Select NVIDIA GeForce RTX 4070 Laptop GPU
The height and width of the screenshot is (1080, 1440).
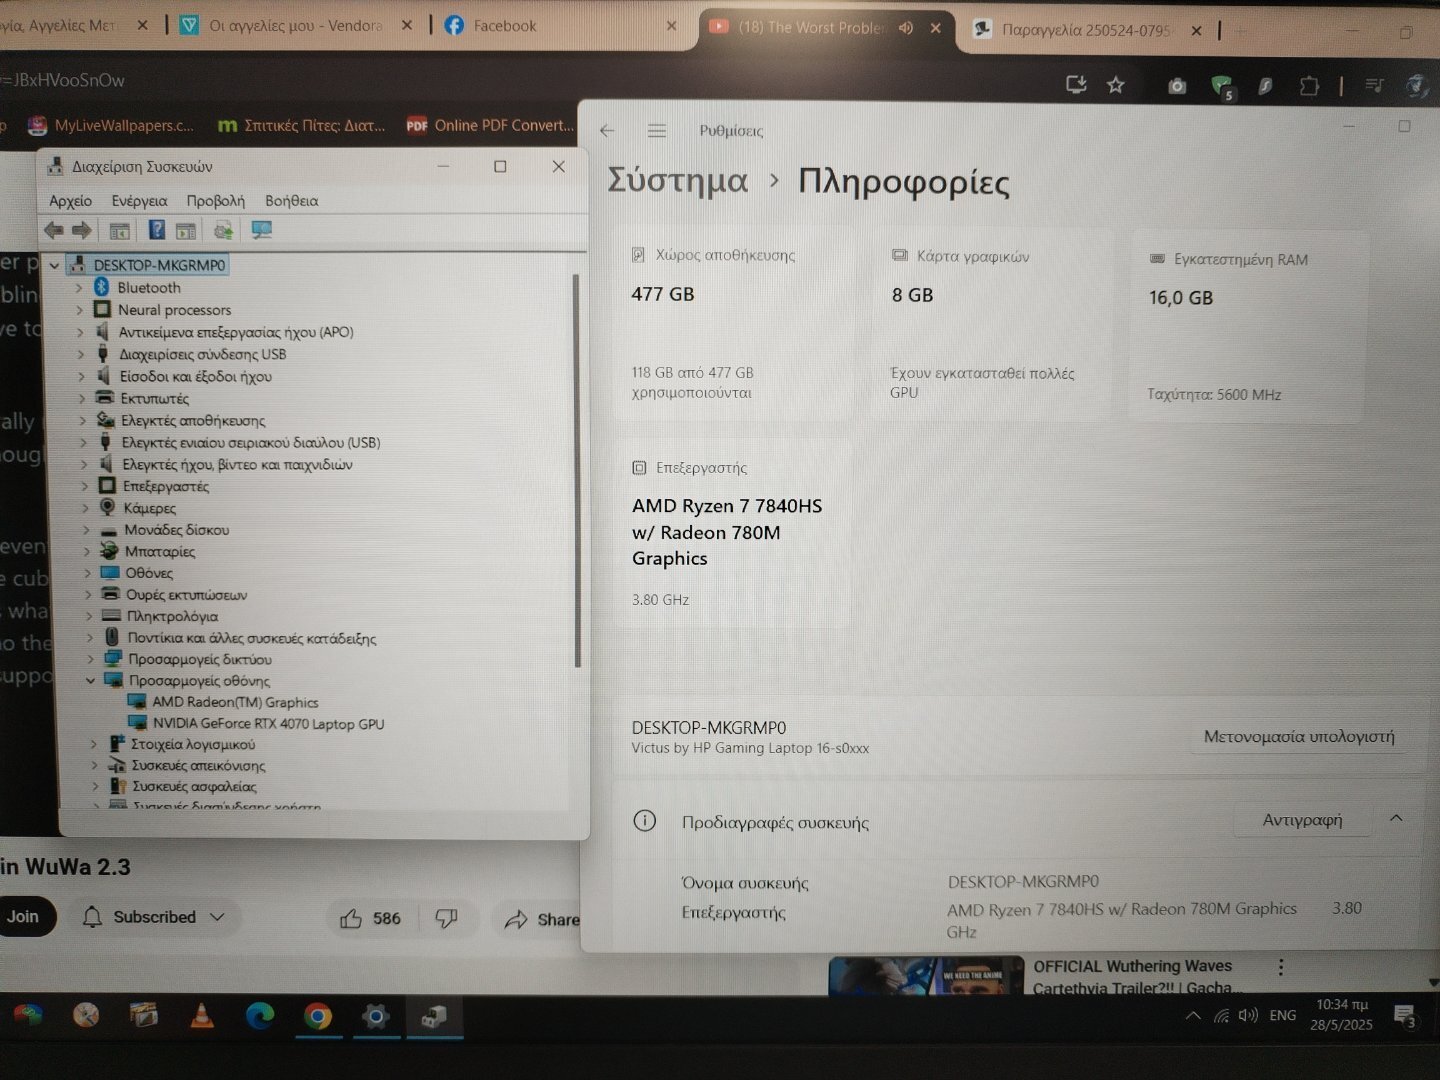coord(268,724)
